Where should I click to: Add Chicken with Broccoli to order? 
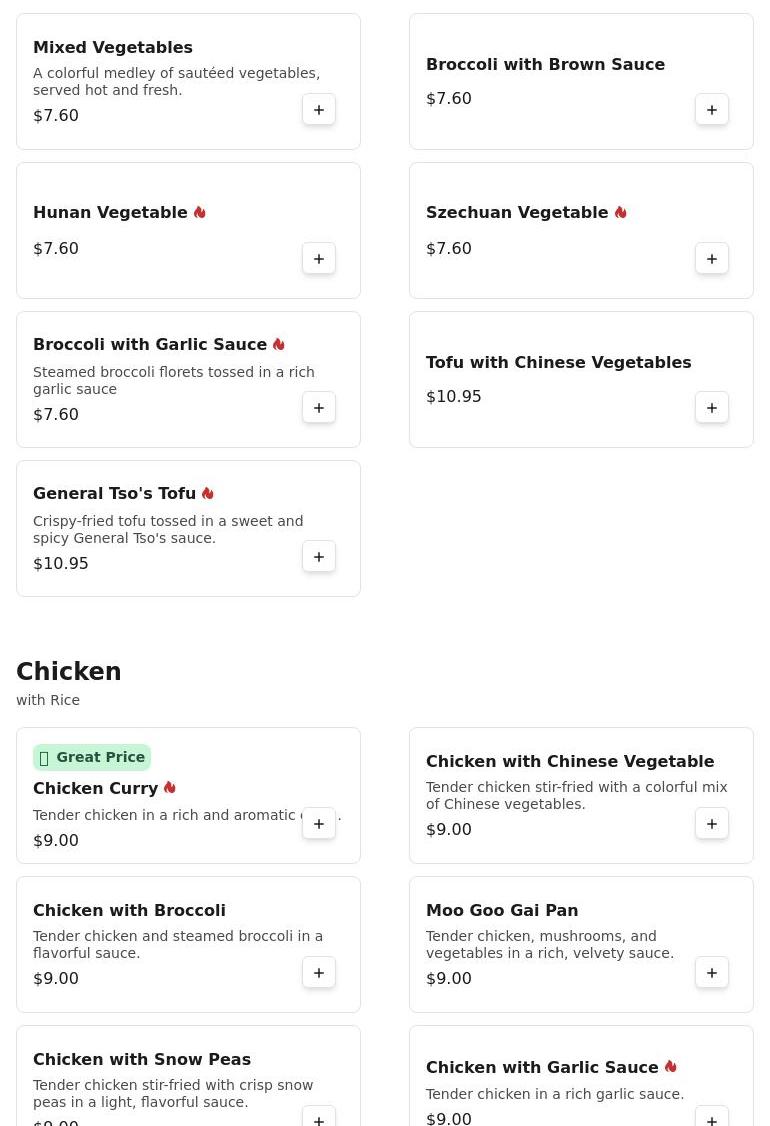pos(319,973)
